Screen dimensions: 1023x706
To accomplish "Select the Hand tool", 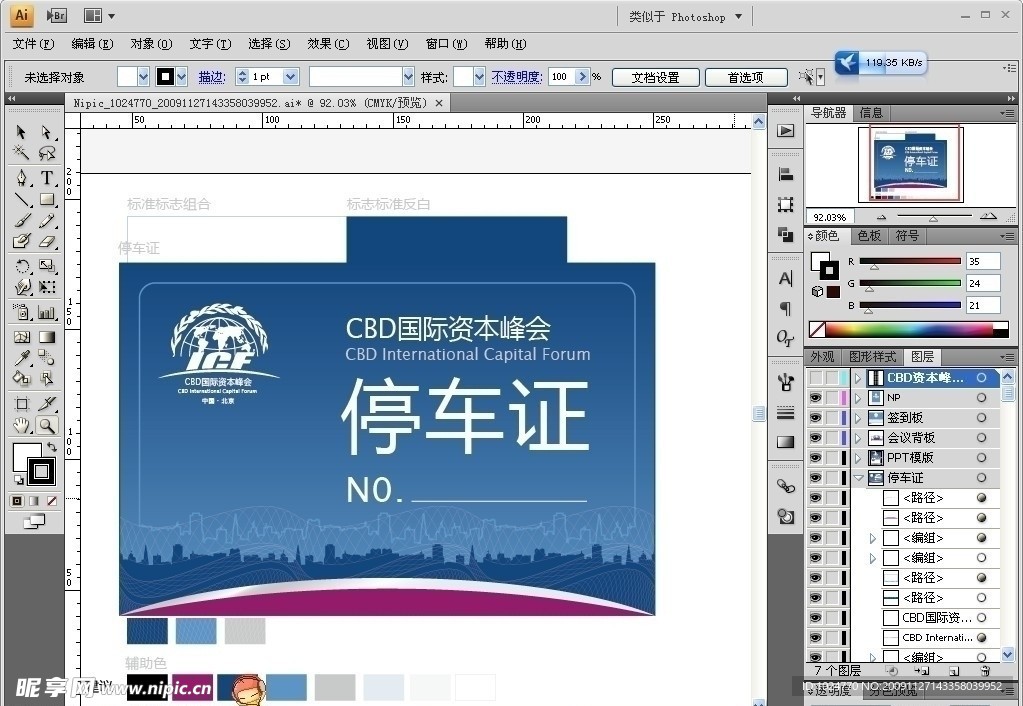I will (22, 426).
